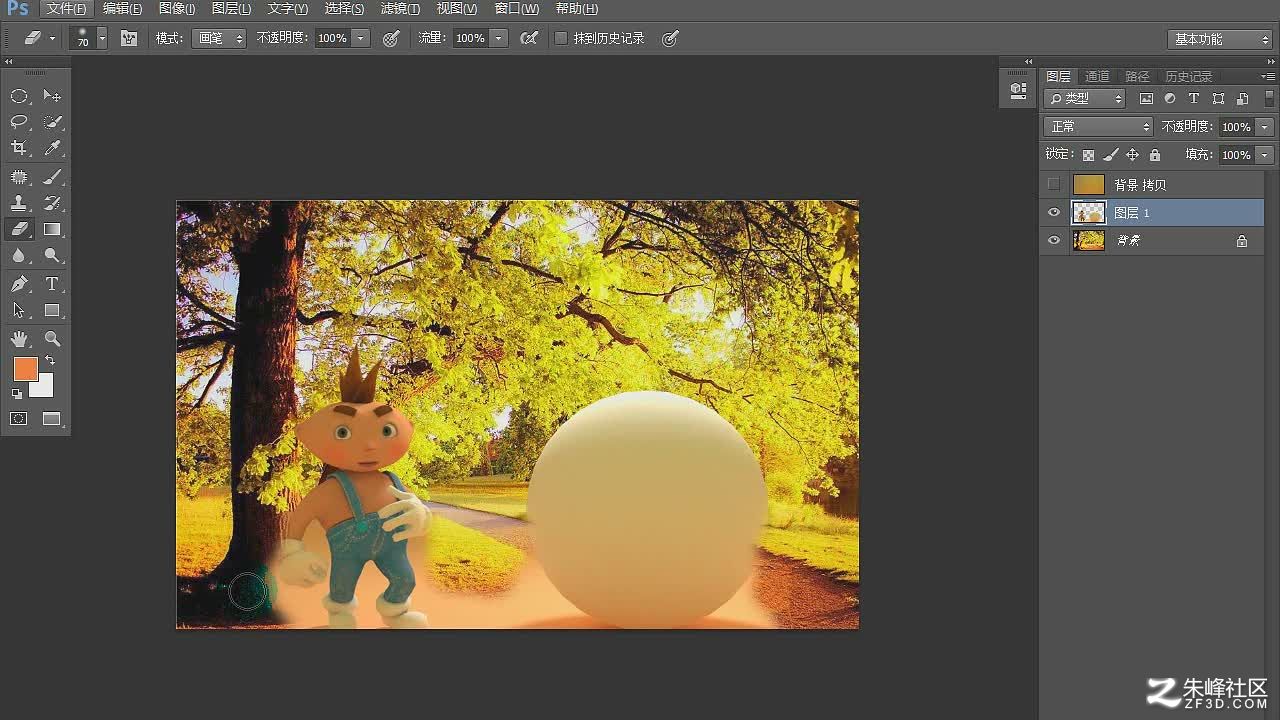The width and height of the screenshot is (1280, 720).
Task: Open the 滤镜(T) menu
Action: (400, 8)
